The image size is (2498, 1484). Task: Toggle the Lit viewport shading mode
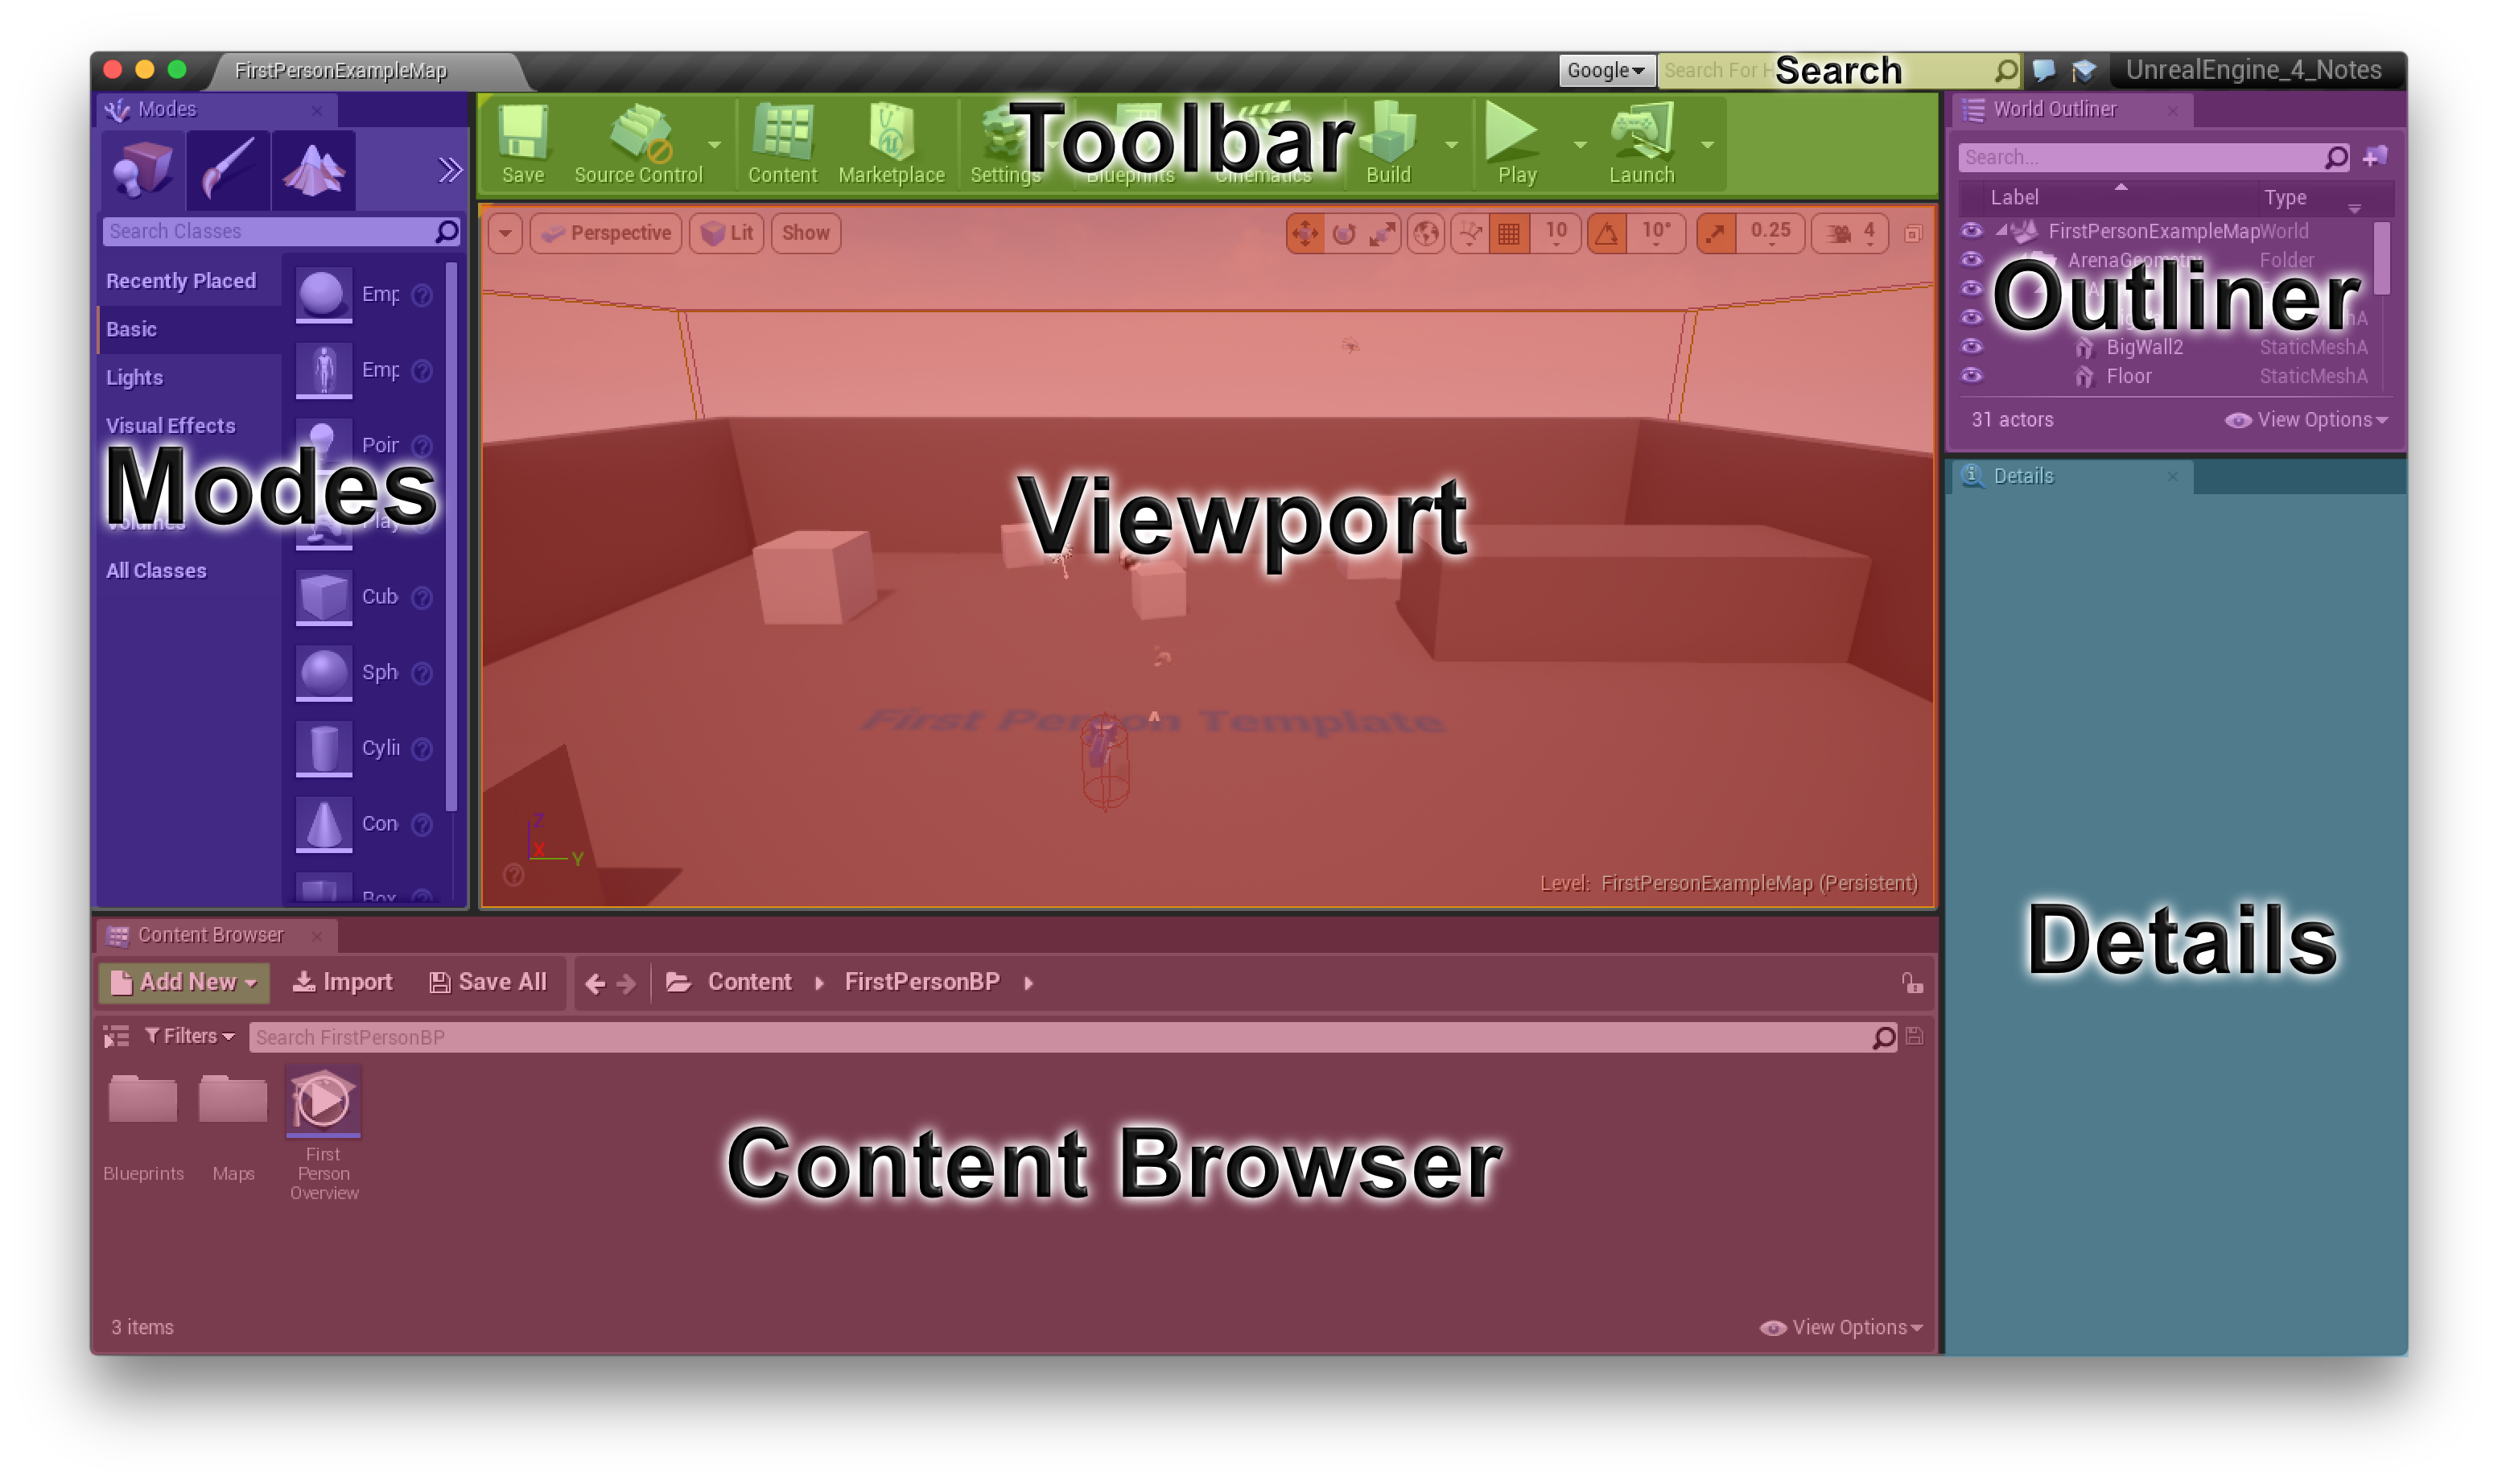[726, 233]
